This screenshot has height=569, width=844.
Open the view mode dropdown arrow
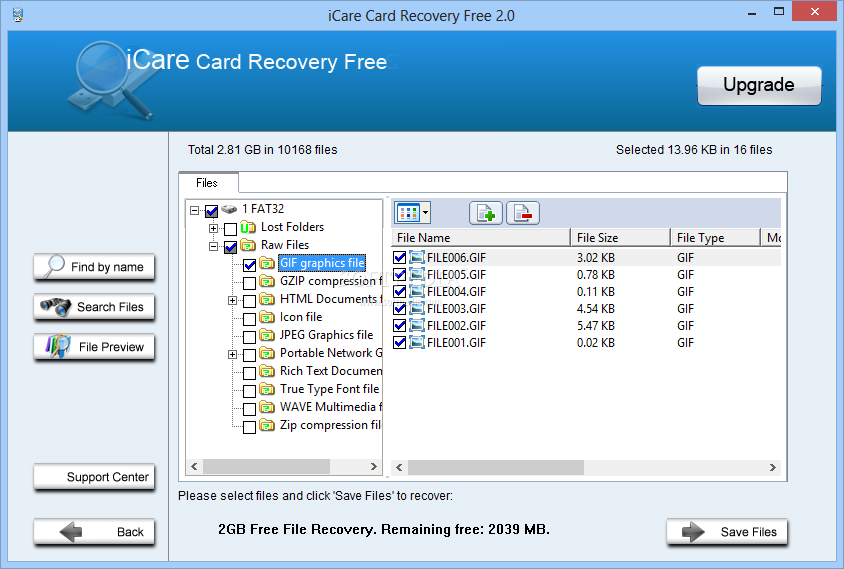(425, 213)
